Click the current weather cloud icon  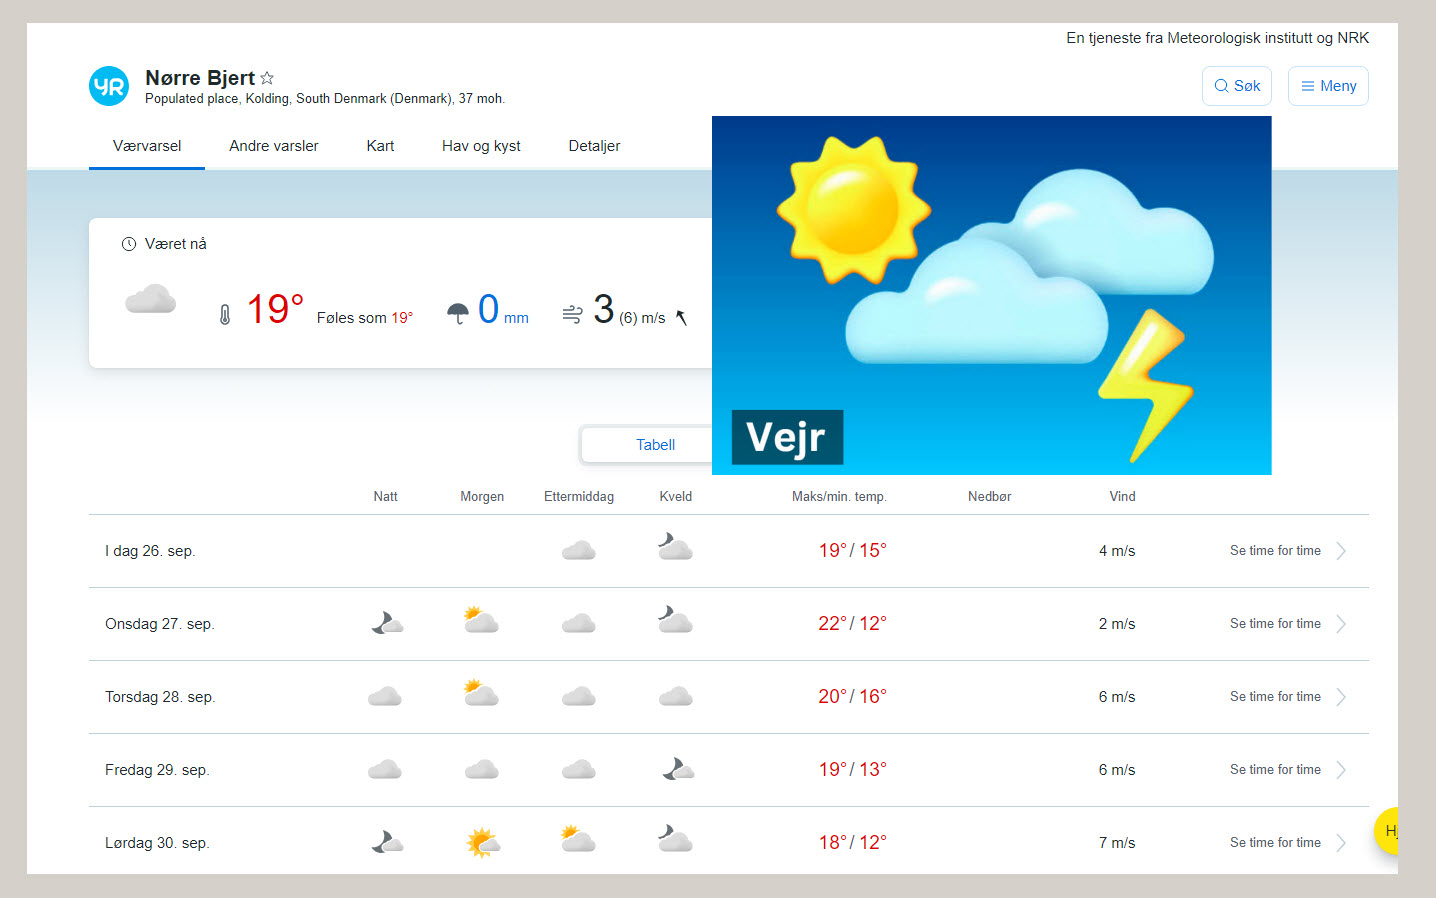[x=151, y=300]
